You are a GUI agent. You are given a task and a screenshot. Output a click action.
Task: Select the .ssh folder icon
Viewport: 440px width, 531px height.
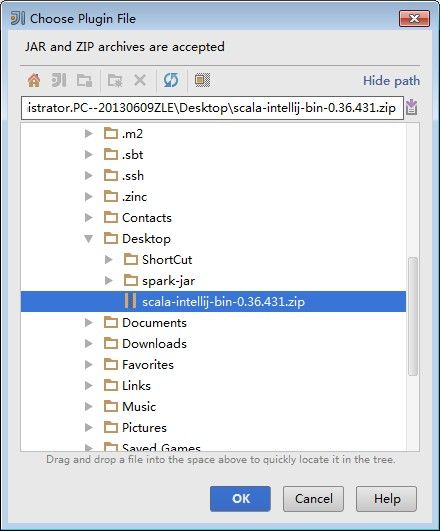pyautogui.click(x=111, y=175)
